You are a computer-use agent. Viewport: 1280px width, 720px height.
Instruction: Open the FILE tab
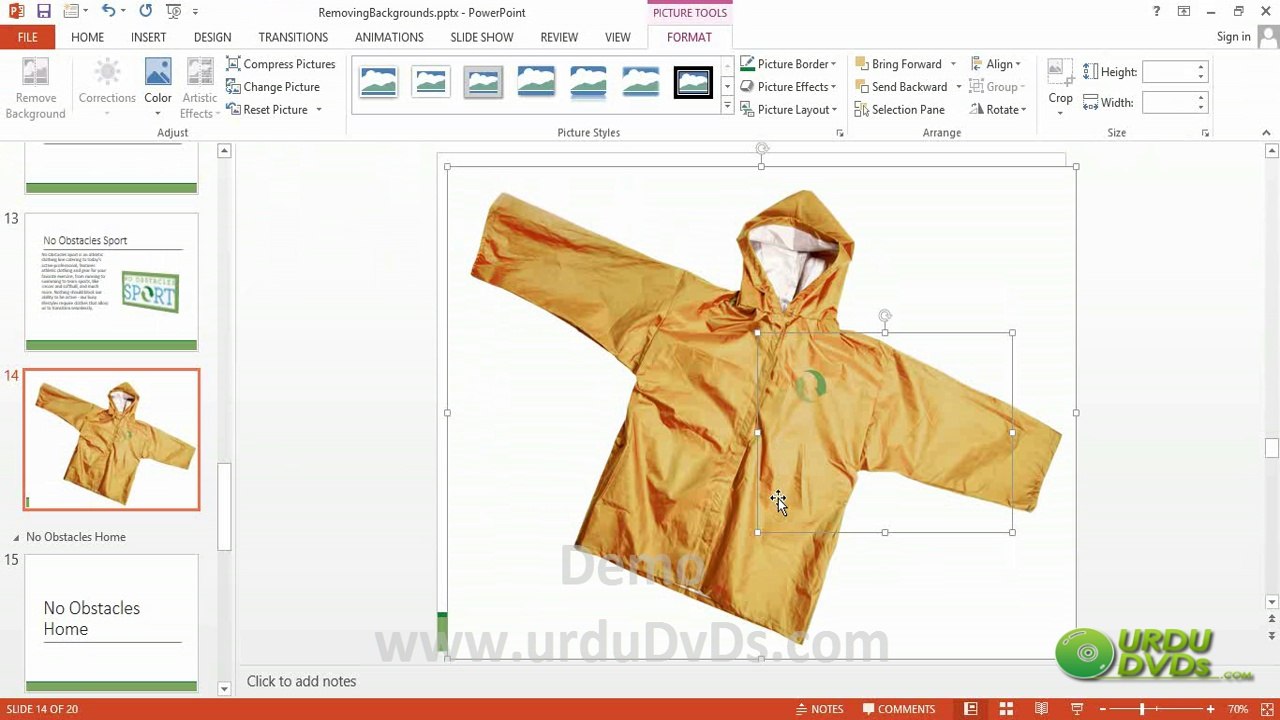[x=28, y=37]
